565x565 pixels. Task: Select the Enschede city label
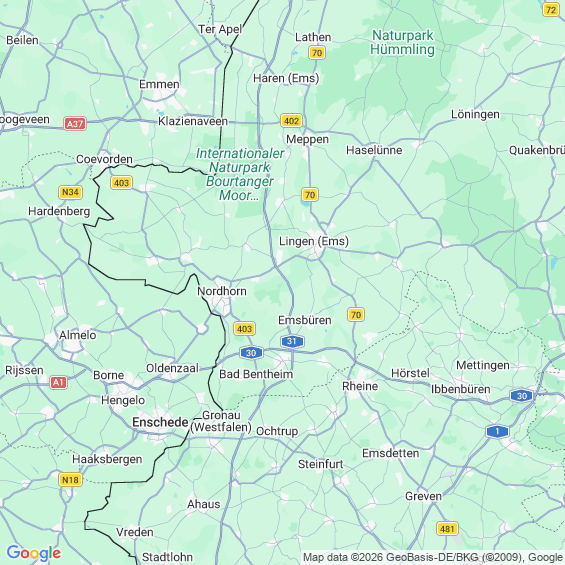point(160,422)
